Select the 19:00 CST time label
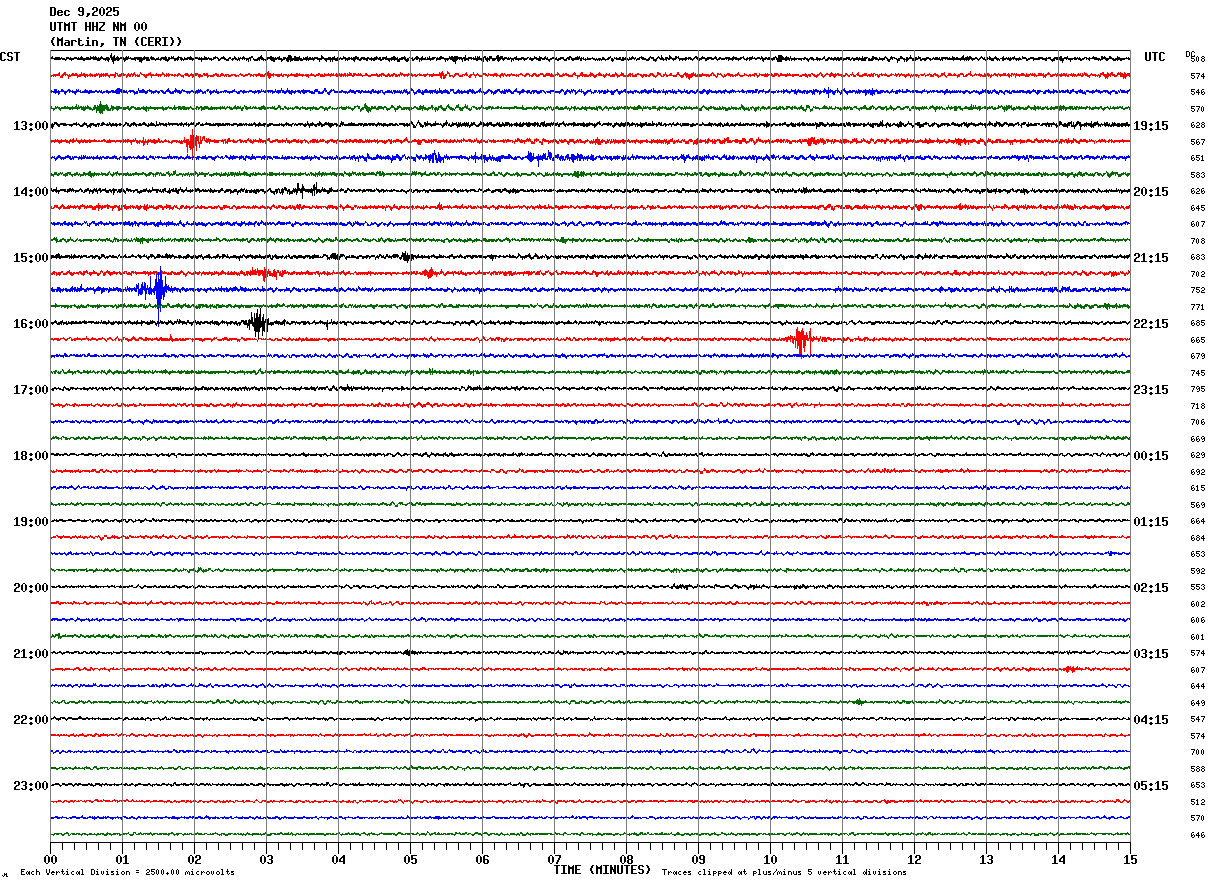This screenshot has height=886, width=1210. (30, 522)
